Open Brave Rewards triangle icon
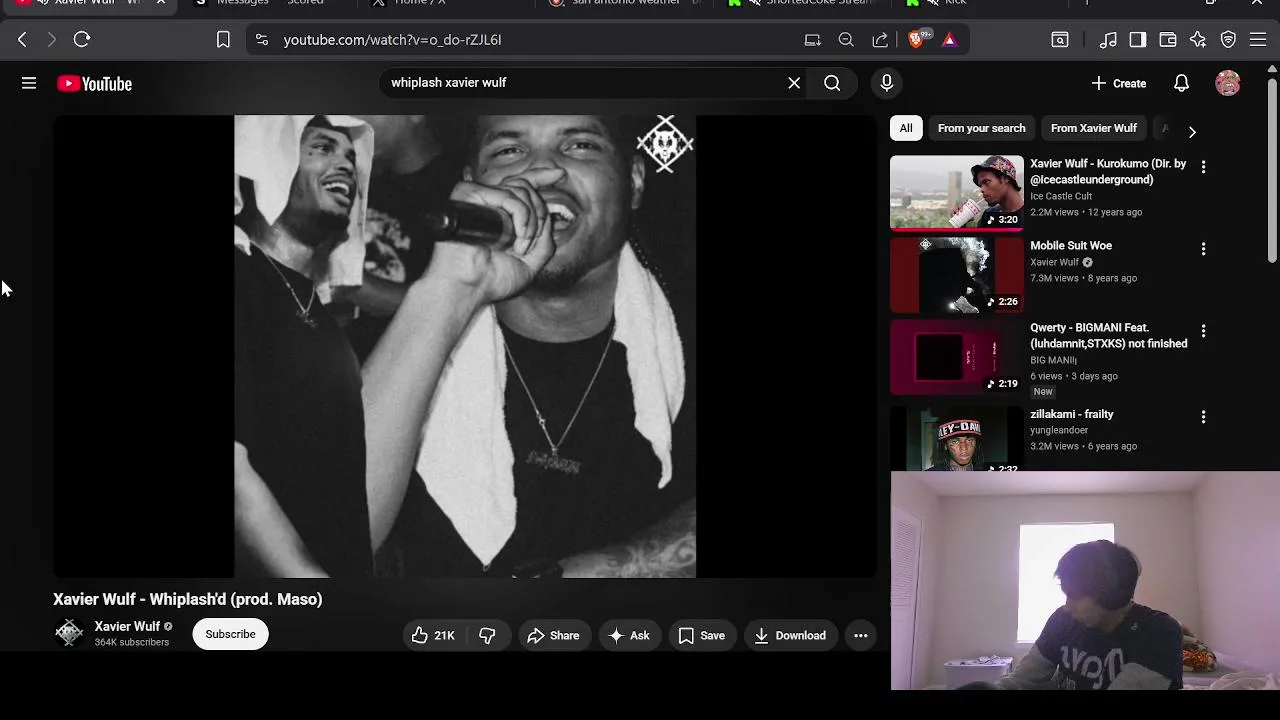 point(950,40)
